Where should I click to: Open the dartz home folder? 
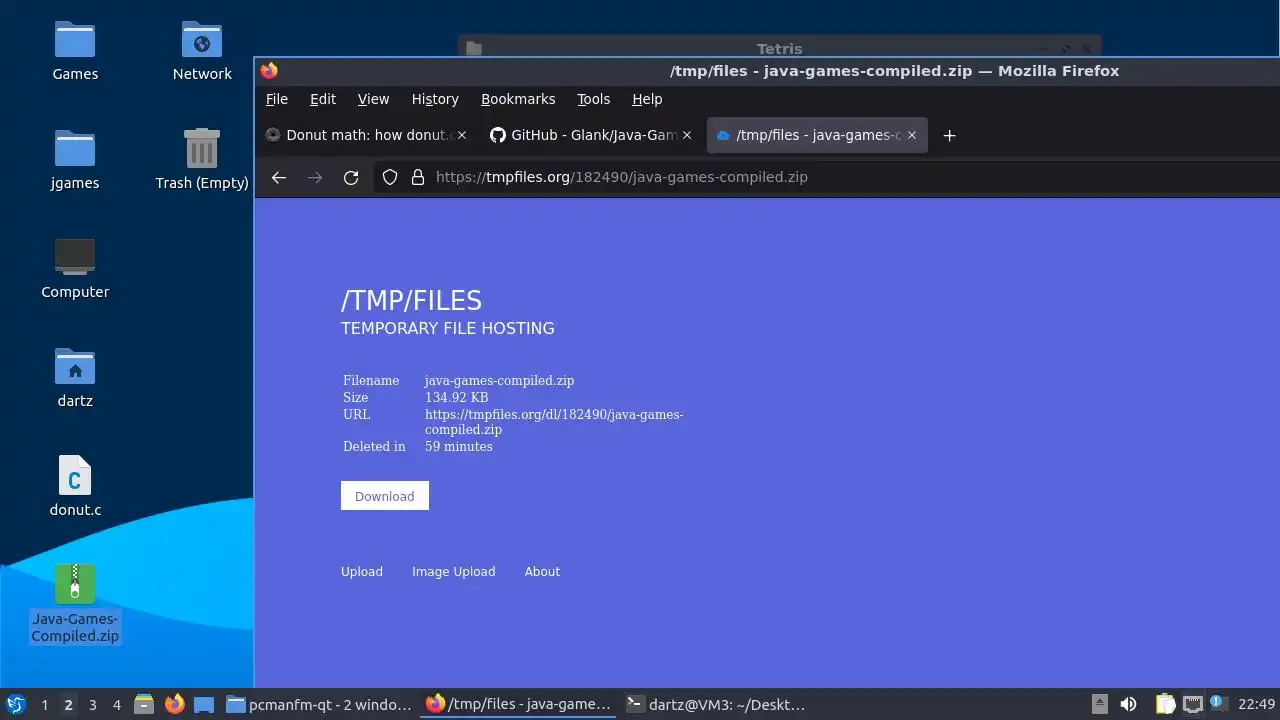coord(75,377)
